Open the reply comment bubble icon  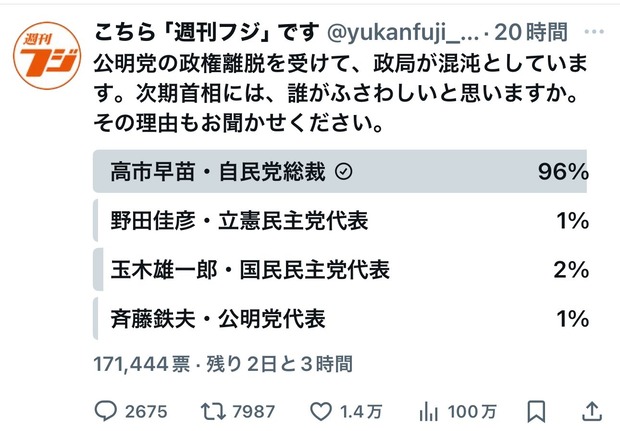106,412
